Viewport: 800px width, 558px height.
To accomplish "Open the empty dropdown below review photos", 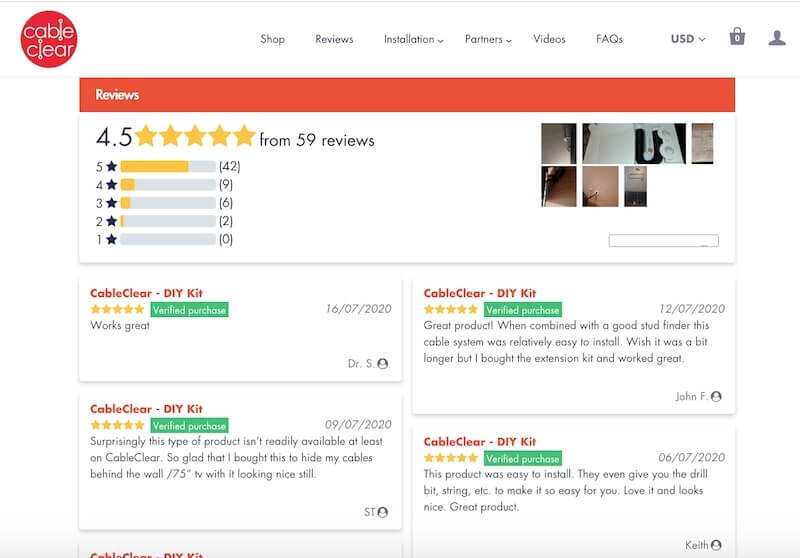I will (x=663, y=240).
